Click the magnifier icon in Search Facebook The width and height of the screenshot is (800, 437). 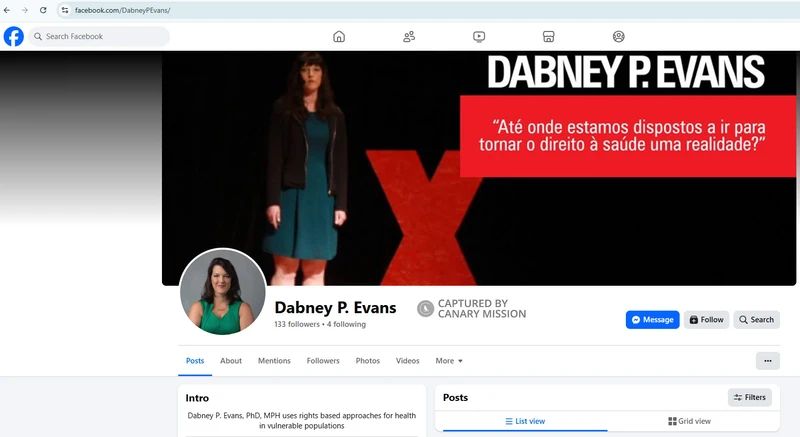coord(38,37)
